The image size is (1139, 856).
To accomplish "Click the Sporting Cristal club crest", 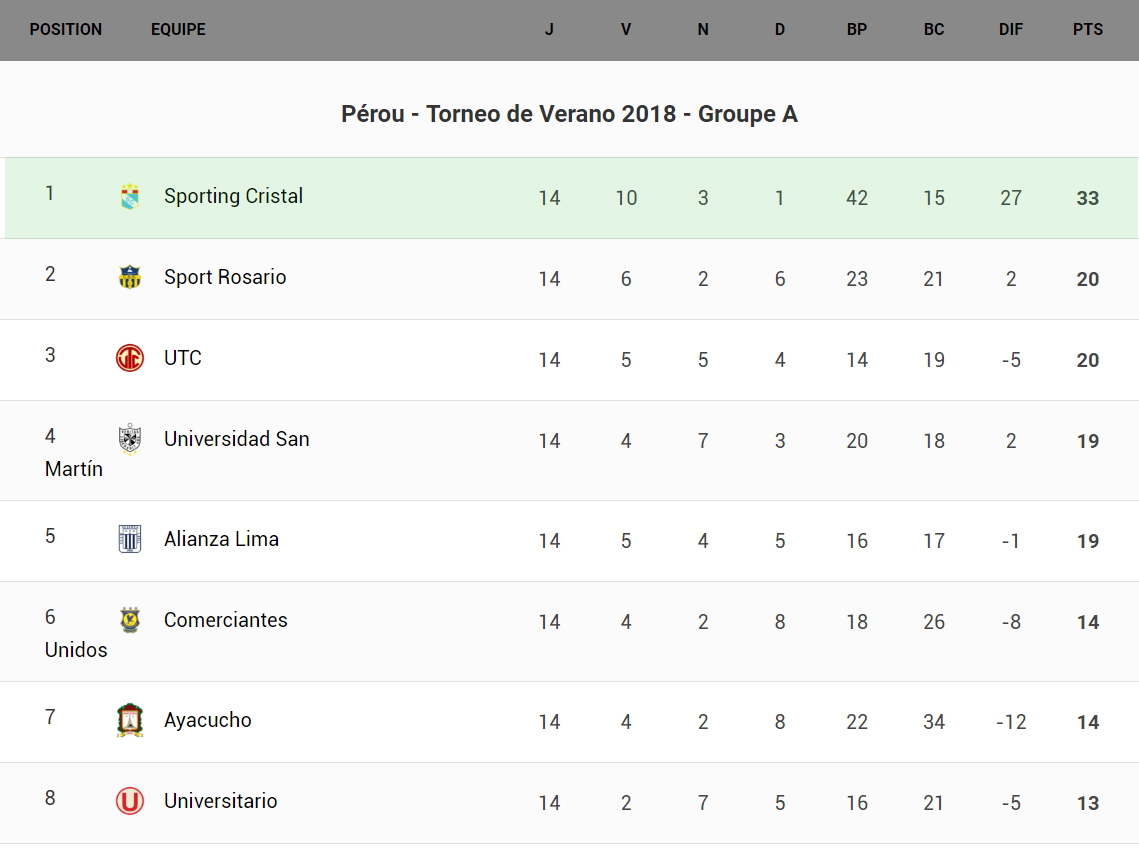I will point(130,196).
